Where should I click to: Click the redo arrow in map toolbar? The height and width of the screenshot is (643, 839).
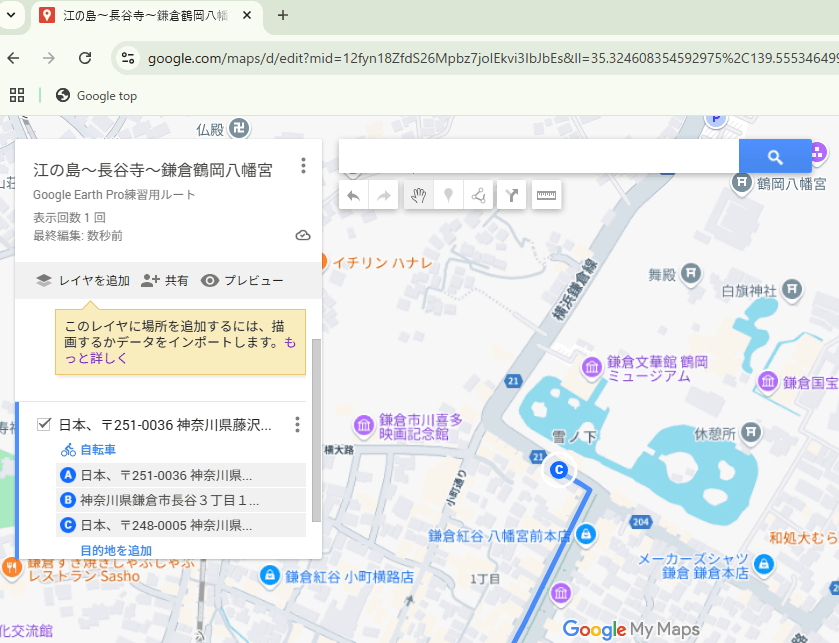[x=383, y=196]
